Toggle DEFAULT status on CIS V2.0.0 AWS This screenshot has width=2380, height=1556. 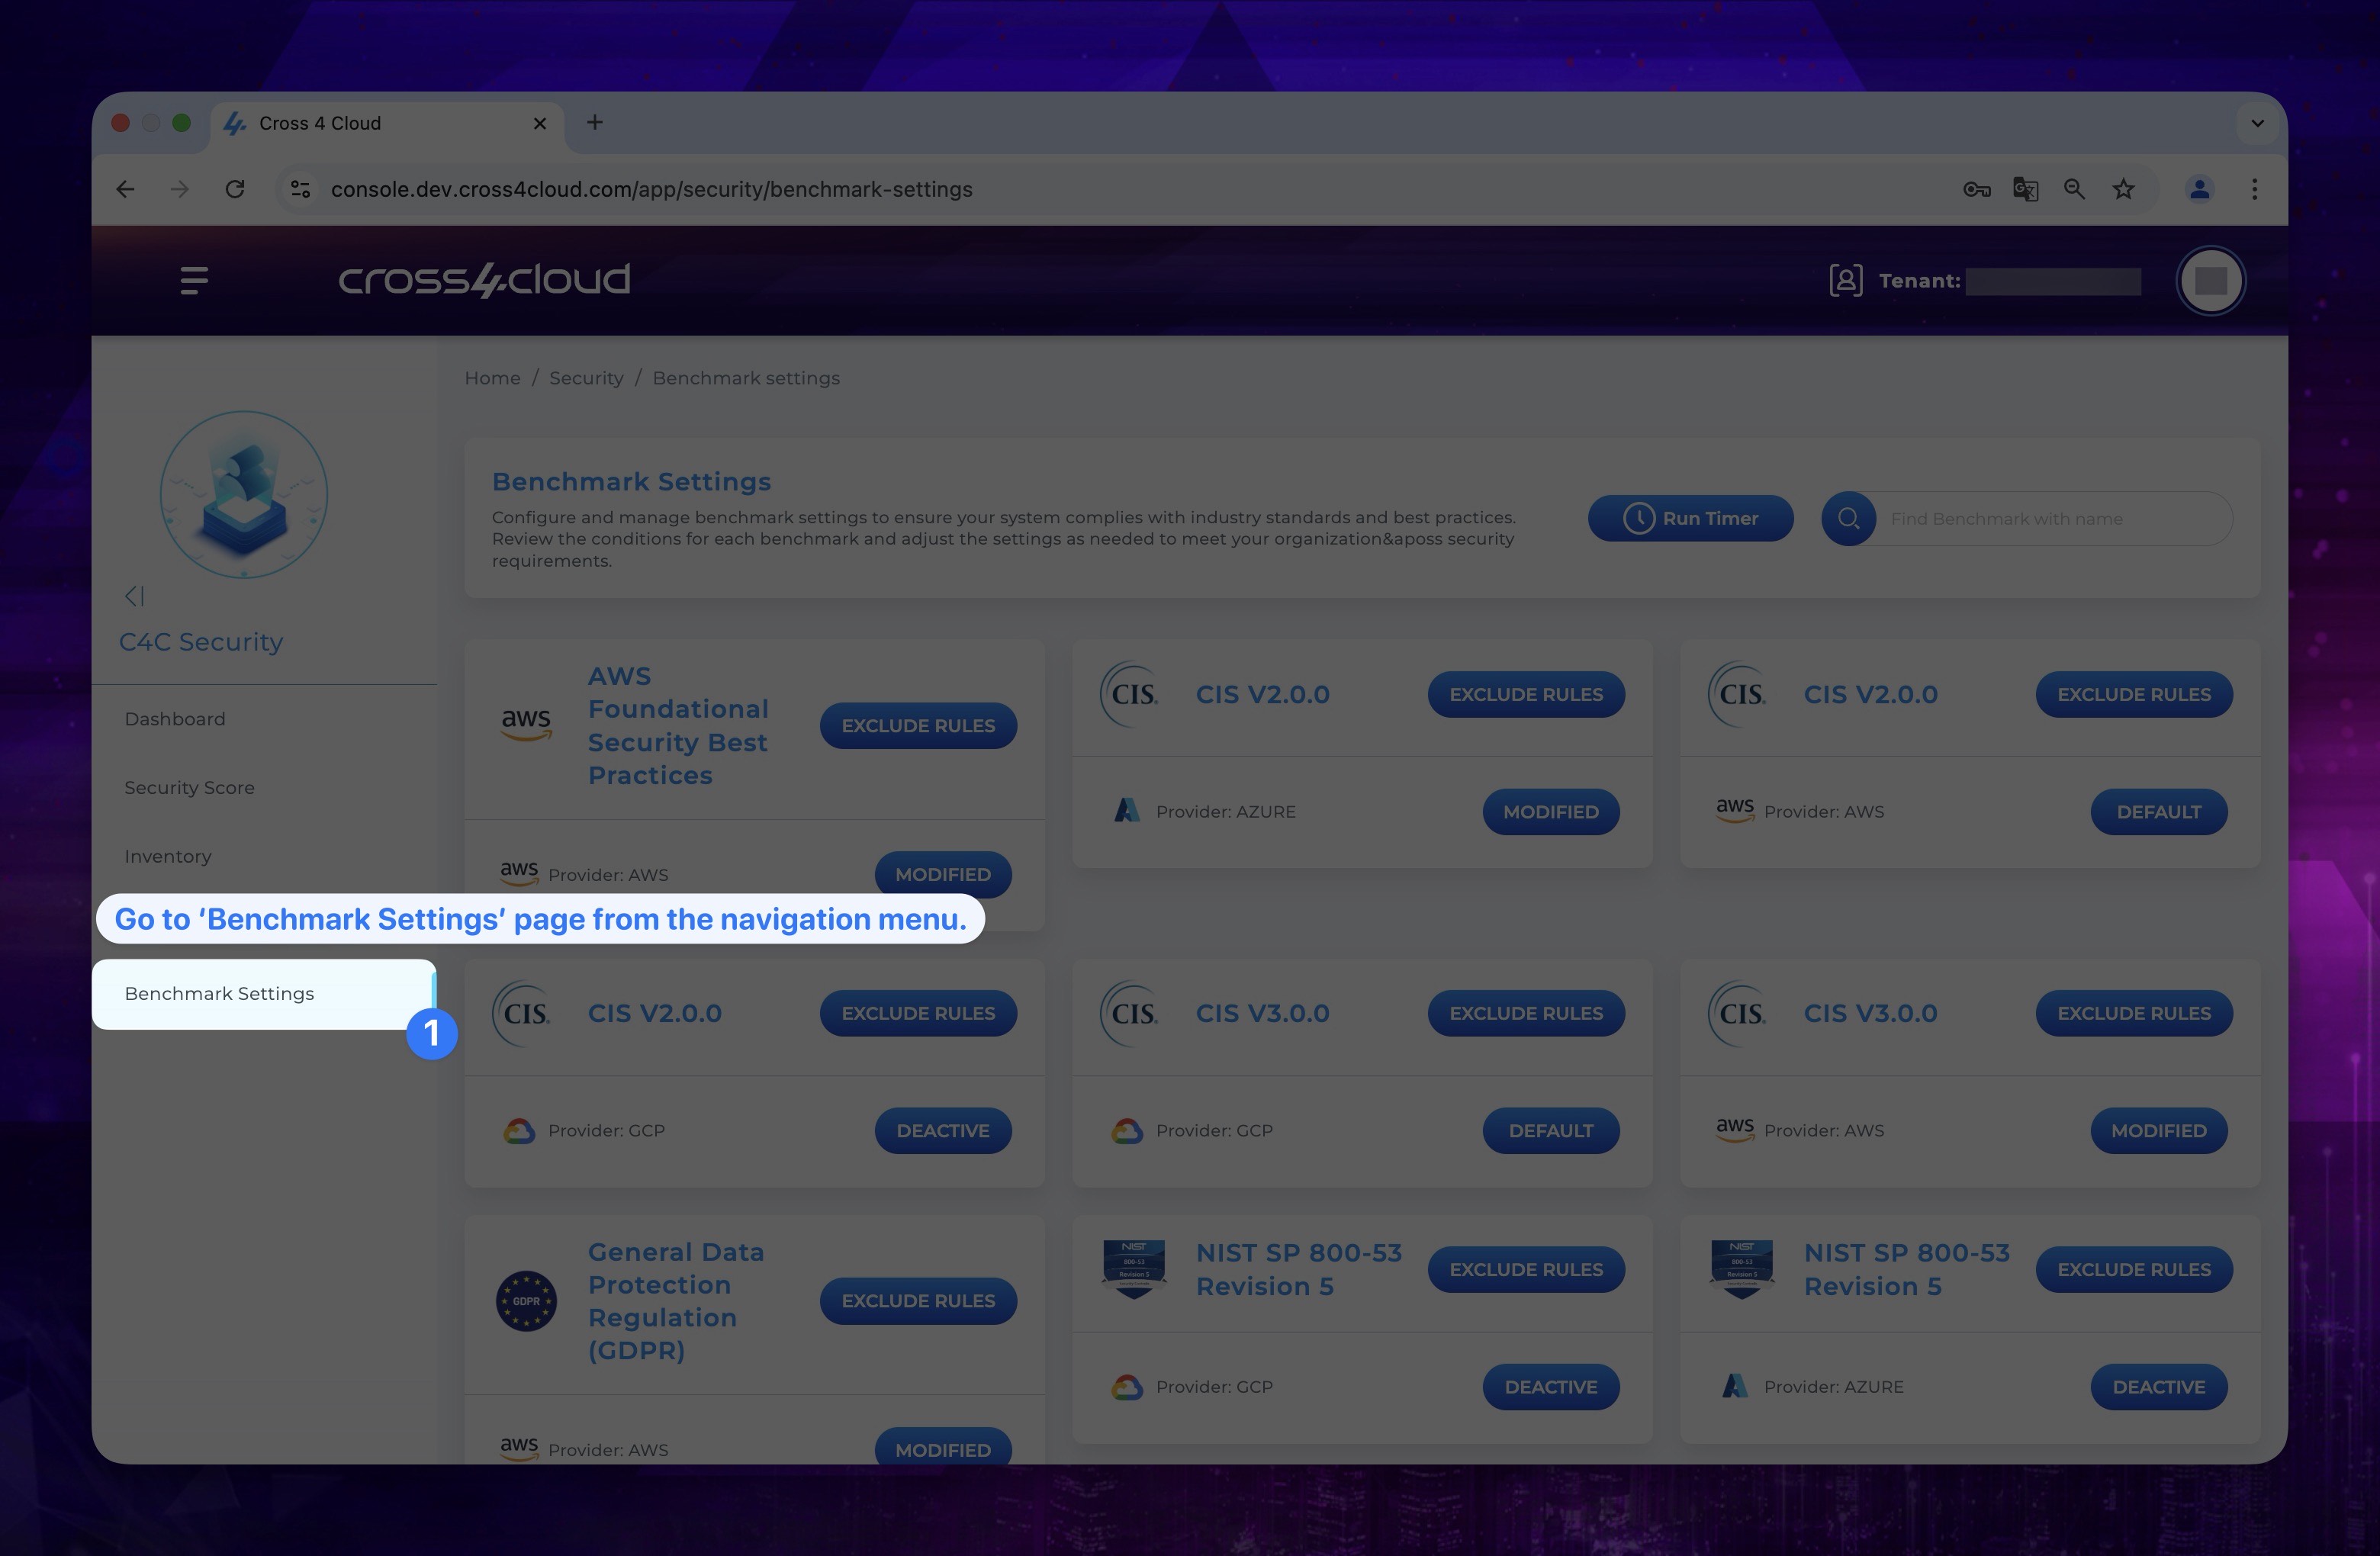pyautogui.click(x=2158, y=811)
